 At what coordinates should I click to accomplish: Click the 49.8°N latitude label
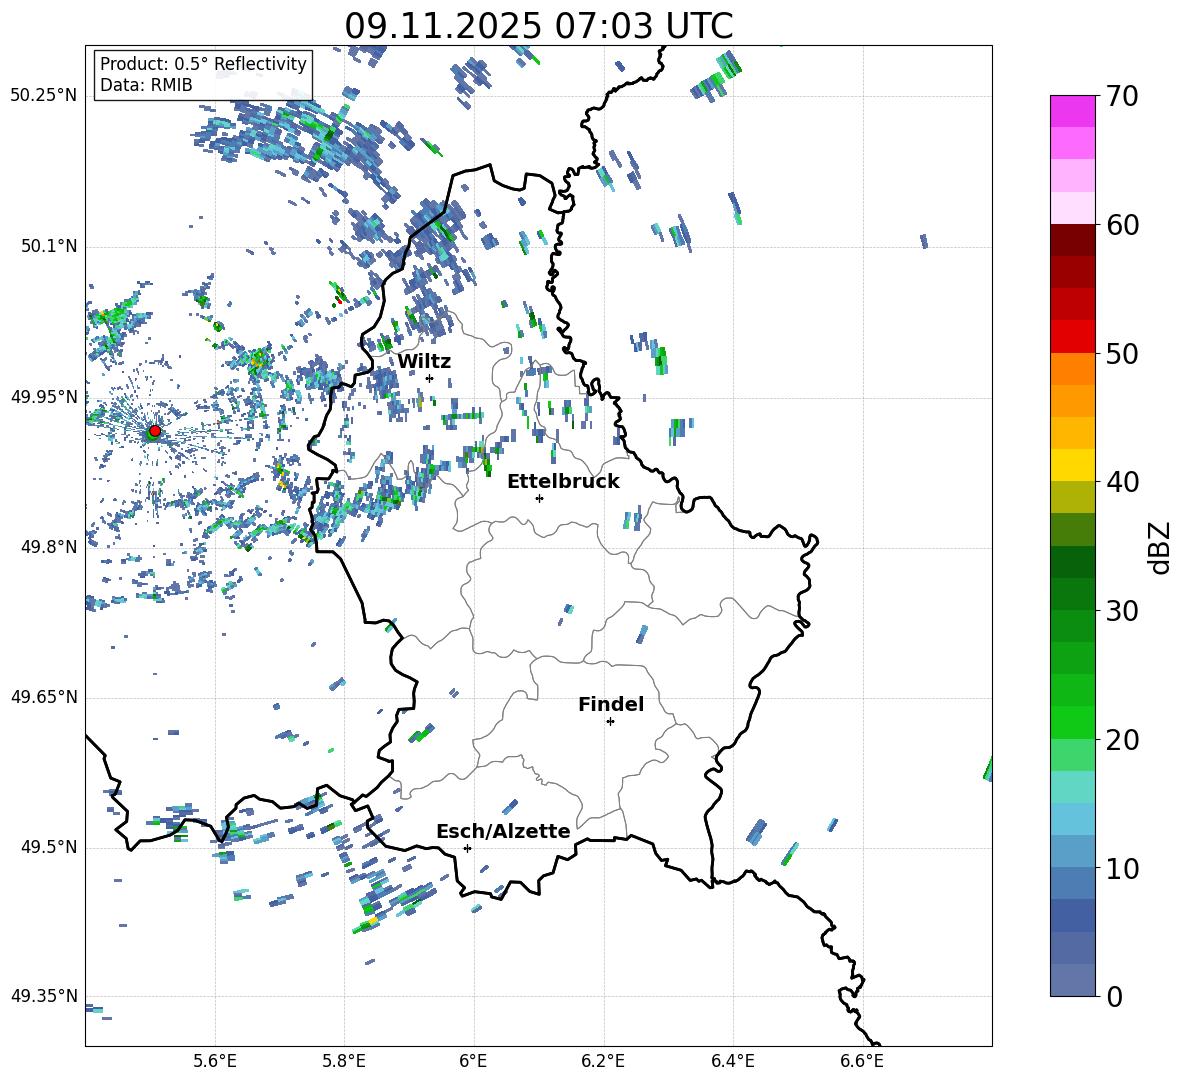[x=48, y=547]
